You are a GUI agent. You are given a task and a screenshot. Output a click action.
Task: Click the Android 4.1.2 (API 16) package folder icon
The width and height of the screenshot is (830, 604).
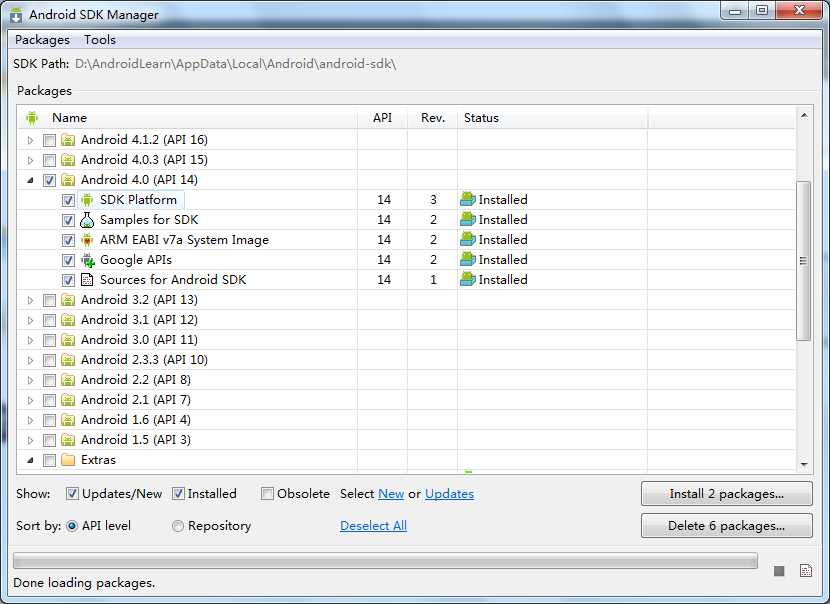coord(68,140)
